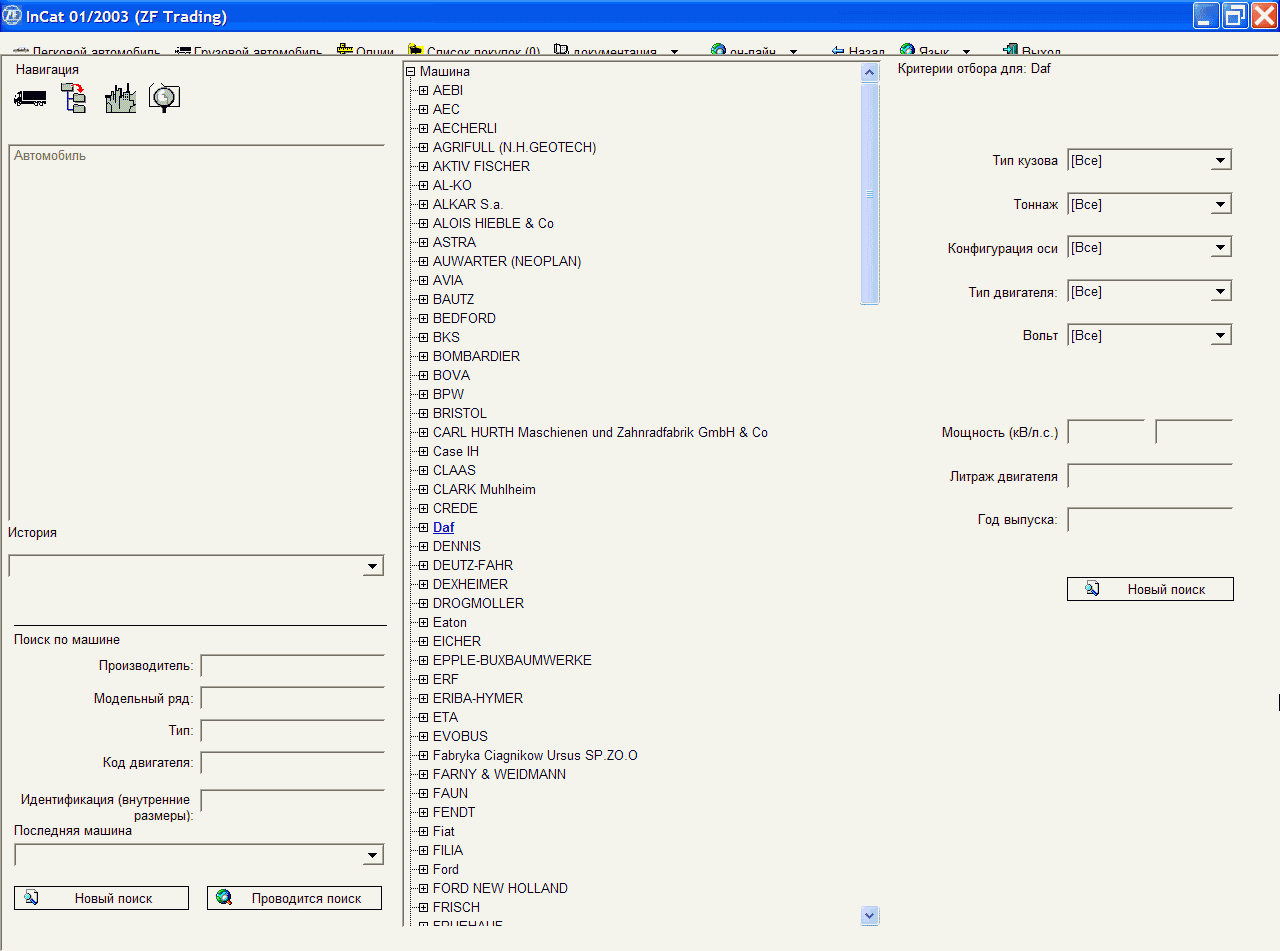Select Fabryka Ciagnikow Ursus SP.ZO.O entry
The width and height of the screenshot is (1280, 951).
click(535, 756)
